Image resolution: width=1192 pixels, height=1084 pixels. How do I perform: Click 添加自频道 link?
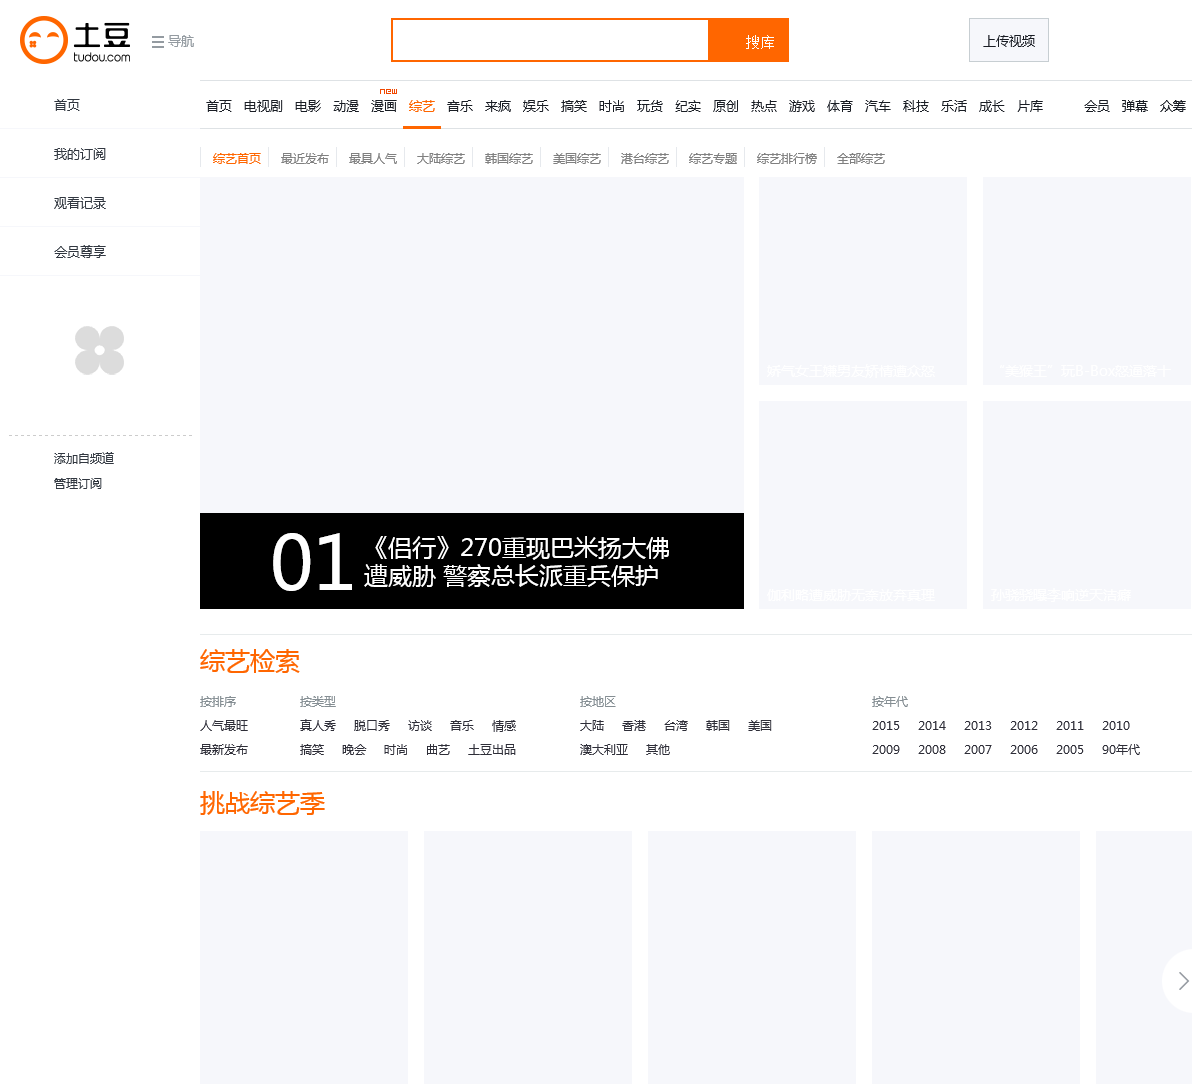[84, 458]
